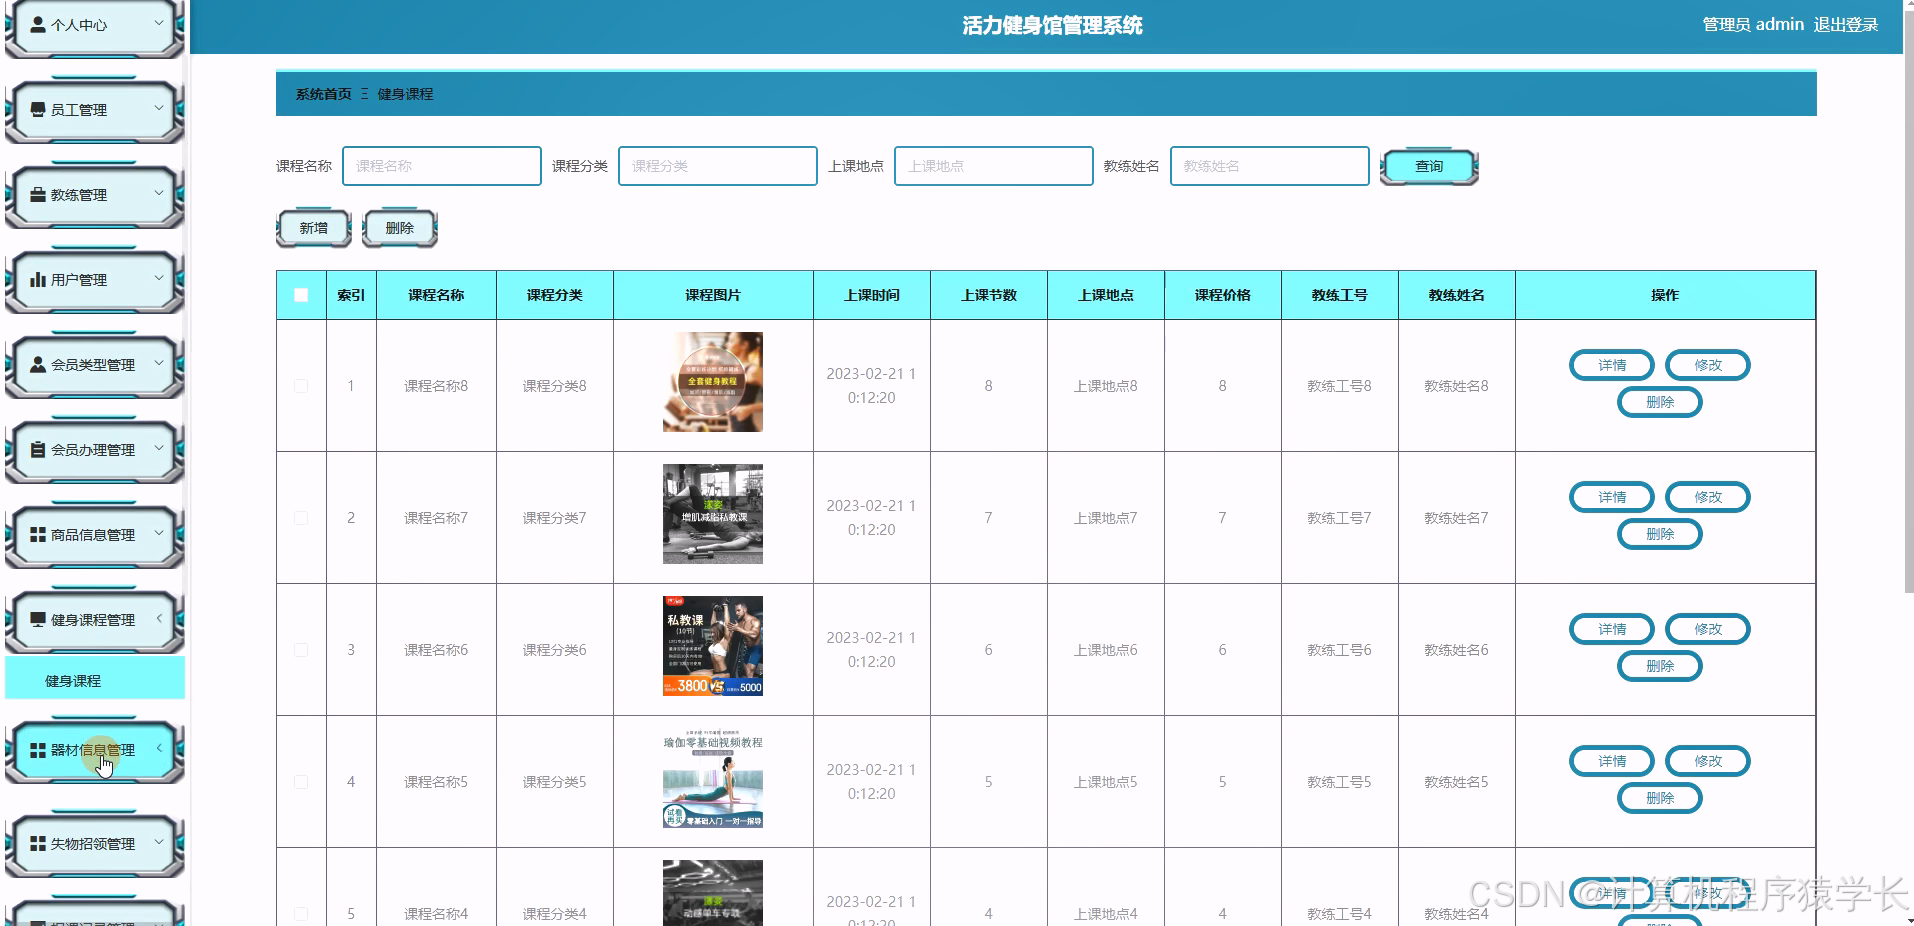1914x926 pixels.
Task: Expand the 教练管理 menu arrow
Action: (x=158, y=192)
